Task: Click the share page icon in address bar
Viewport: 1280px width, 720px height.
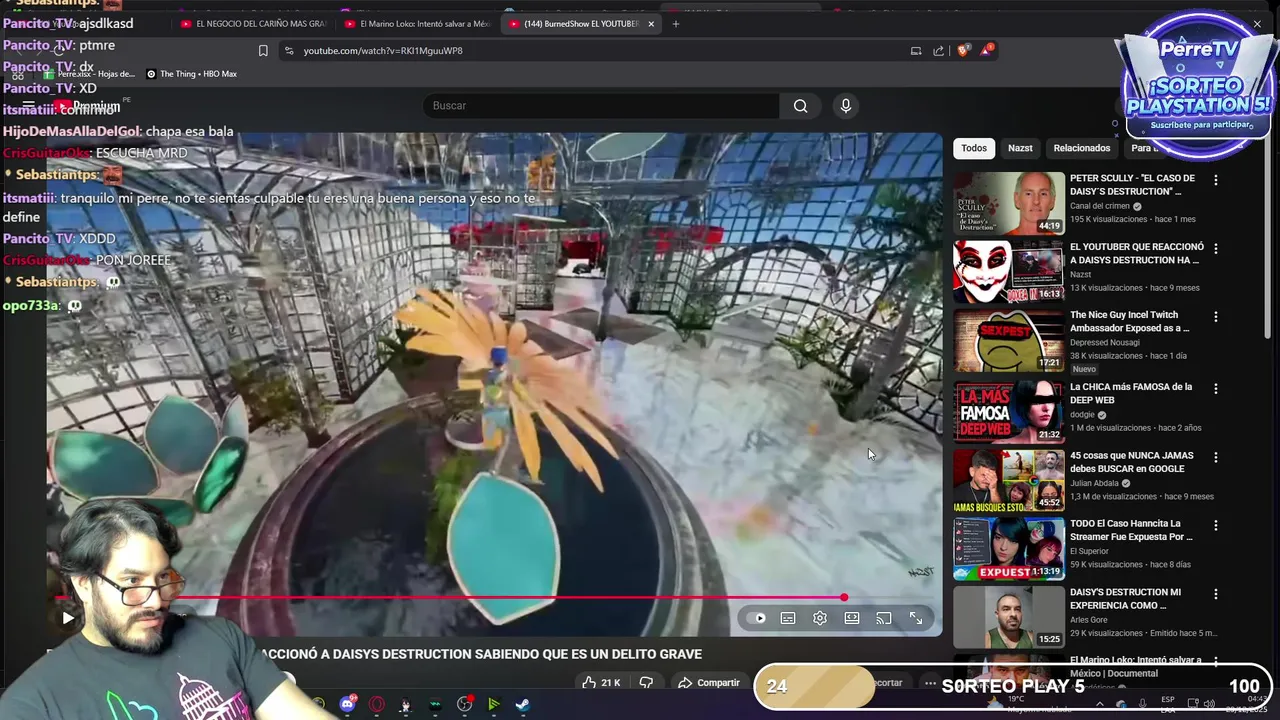Action: coord(938,51)
